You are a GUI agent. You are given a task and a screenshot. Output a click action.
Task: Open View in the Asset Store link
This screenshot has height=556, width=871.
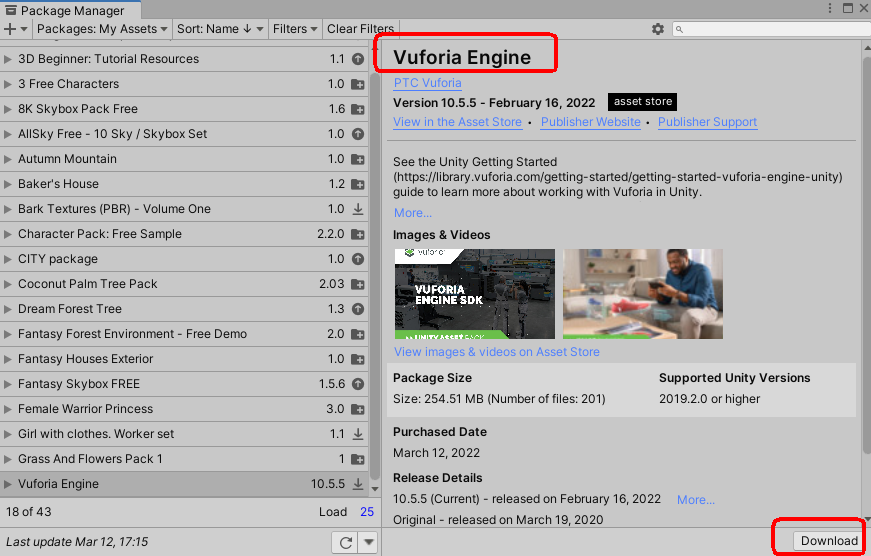pyautogui.click(x=457, y=122)
